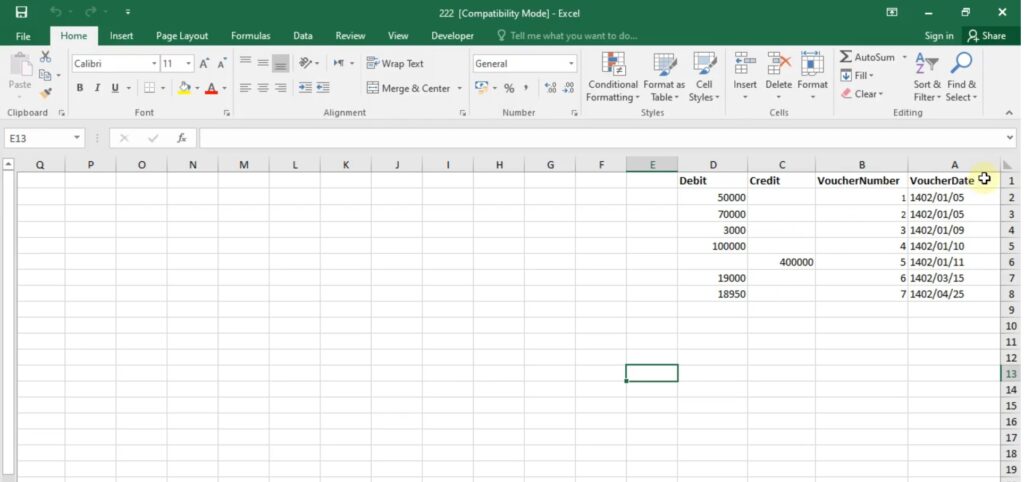Enable Wrap Text

(x=395, y=63)
